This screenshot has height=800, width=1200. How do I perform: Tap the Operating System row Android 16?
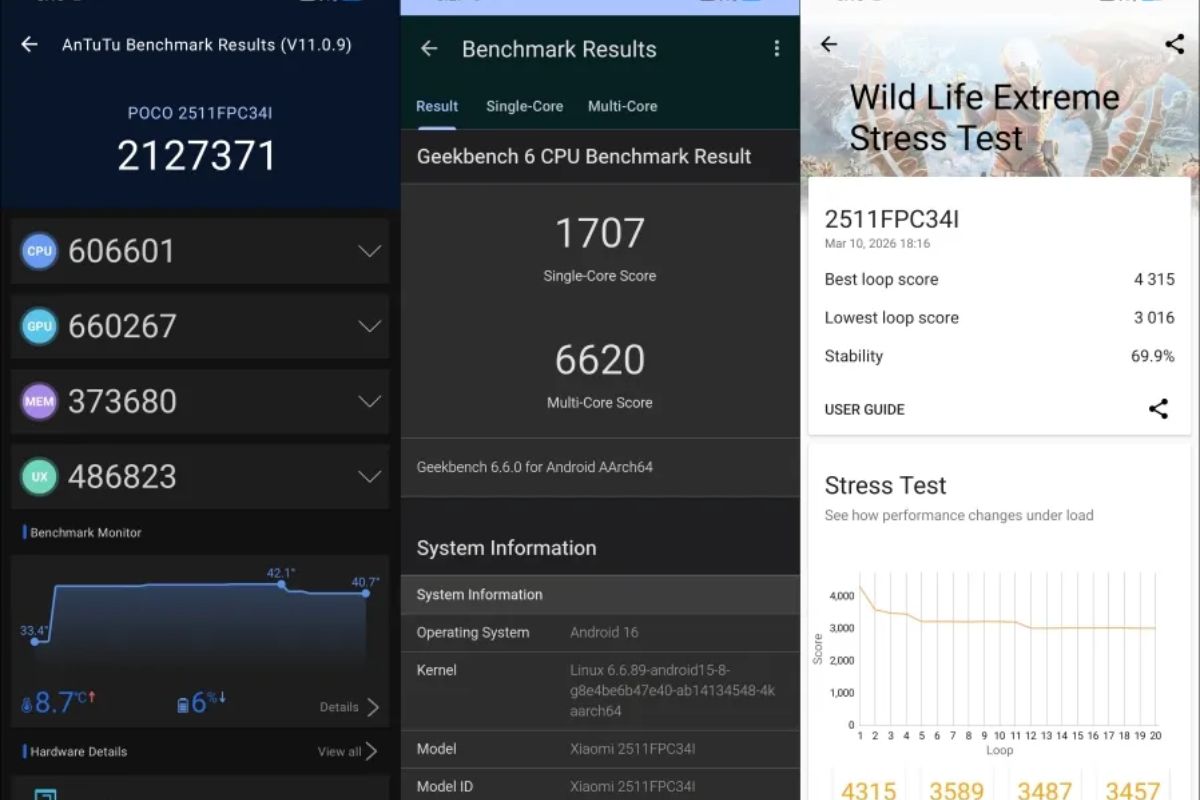[x=600, y=632]
